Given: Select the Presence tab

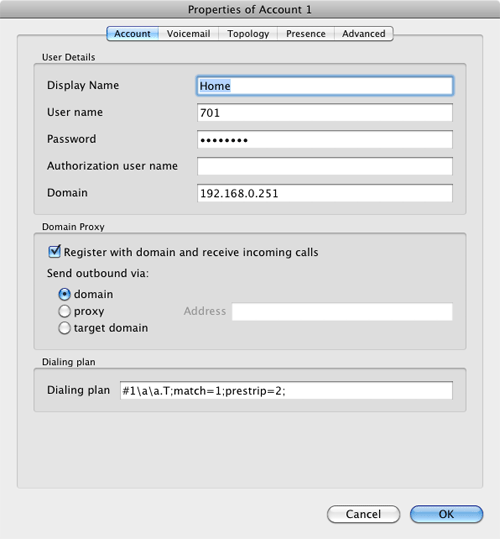Looking at the screenshot, I should click(306, 34).
